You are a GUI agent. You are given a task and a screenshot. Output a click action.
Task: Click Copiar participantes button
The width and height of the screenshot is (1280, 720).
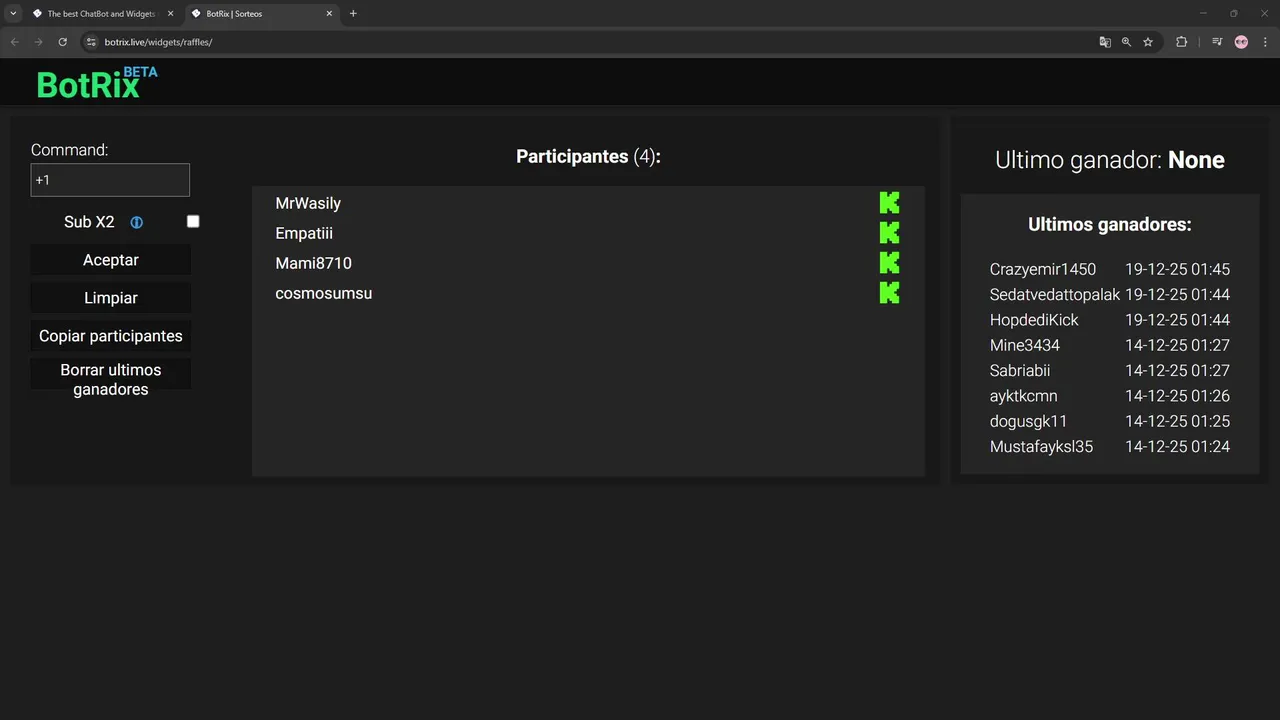click(x=111, y=336)
